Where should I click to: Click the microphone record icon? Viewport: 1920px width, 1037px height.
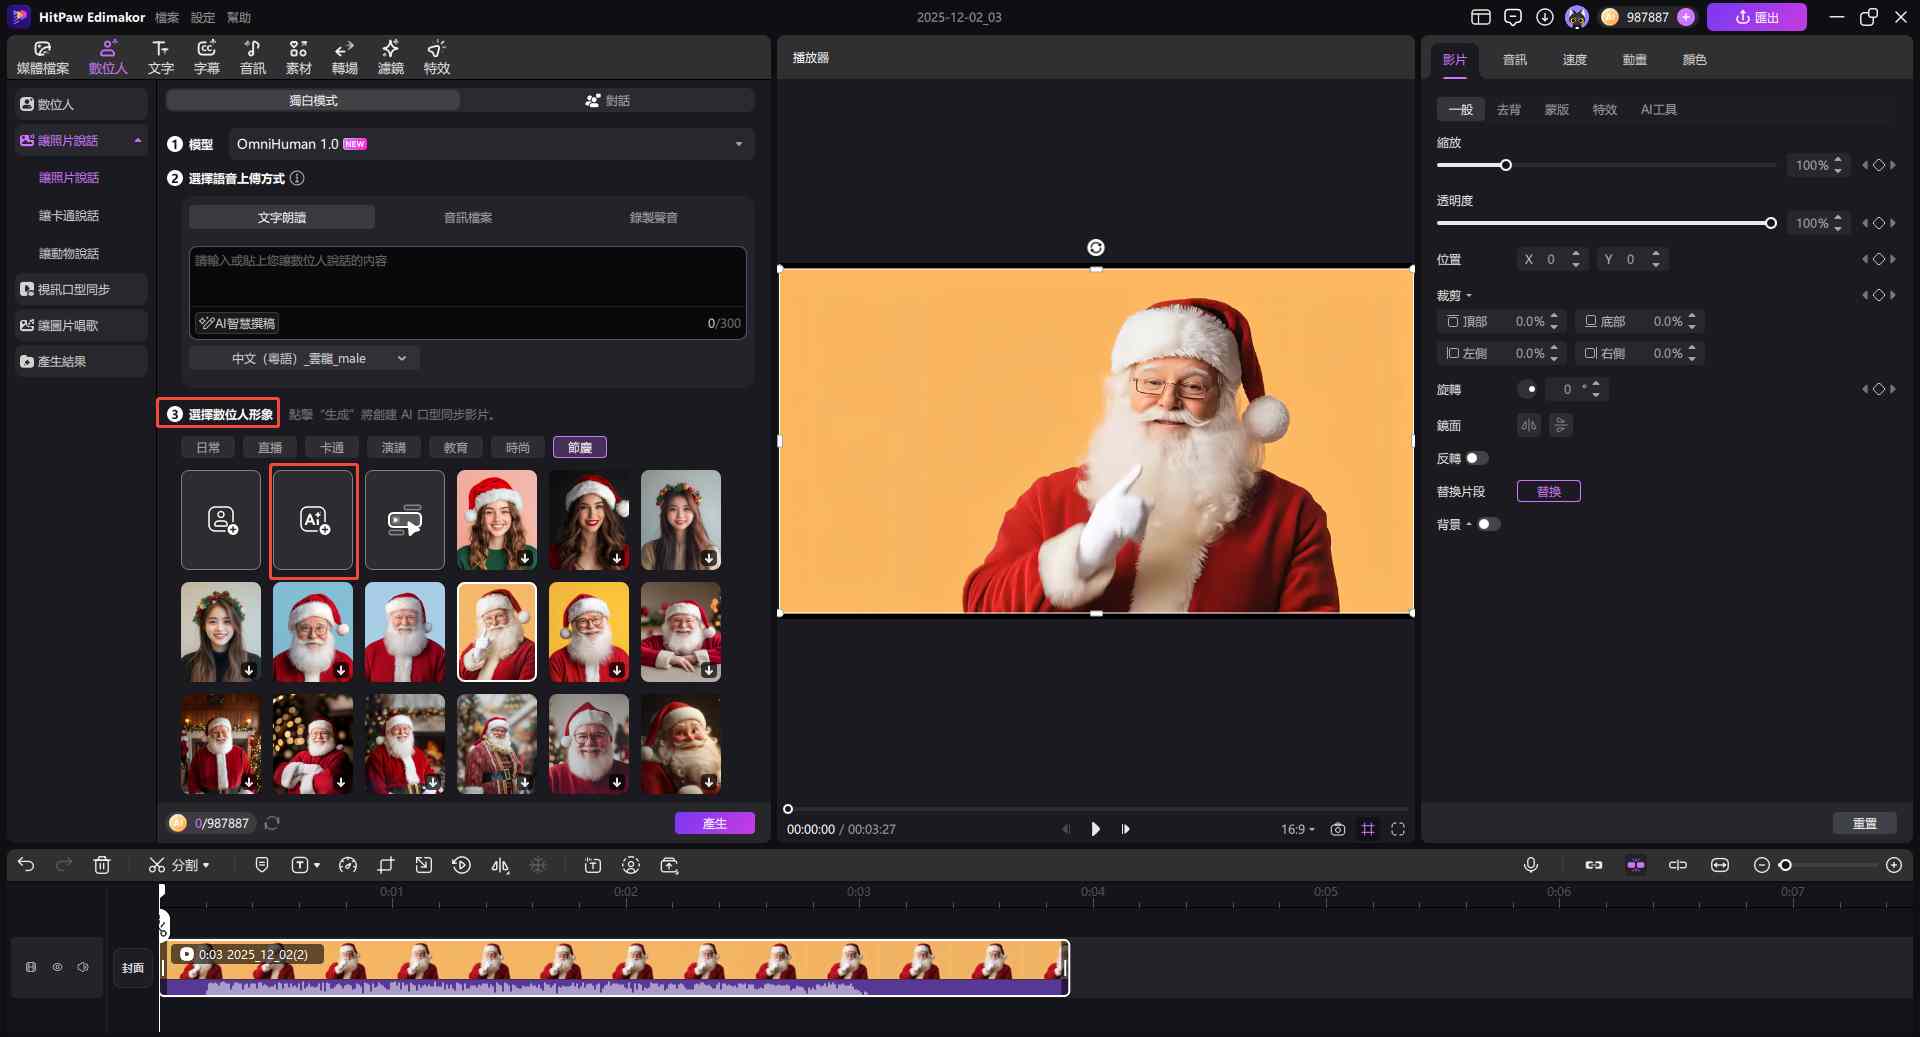[x=1530, y=865]
